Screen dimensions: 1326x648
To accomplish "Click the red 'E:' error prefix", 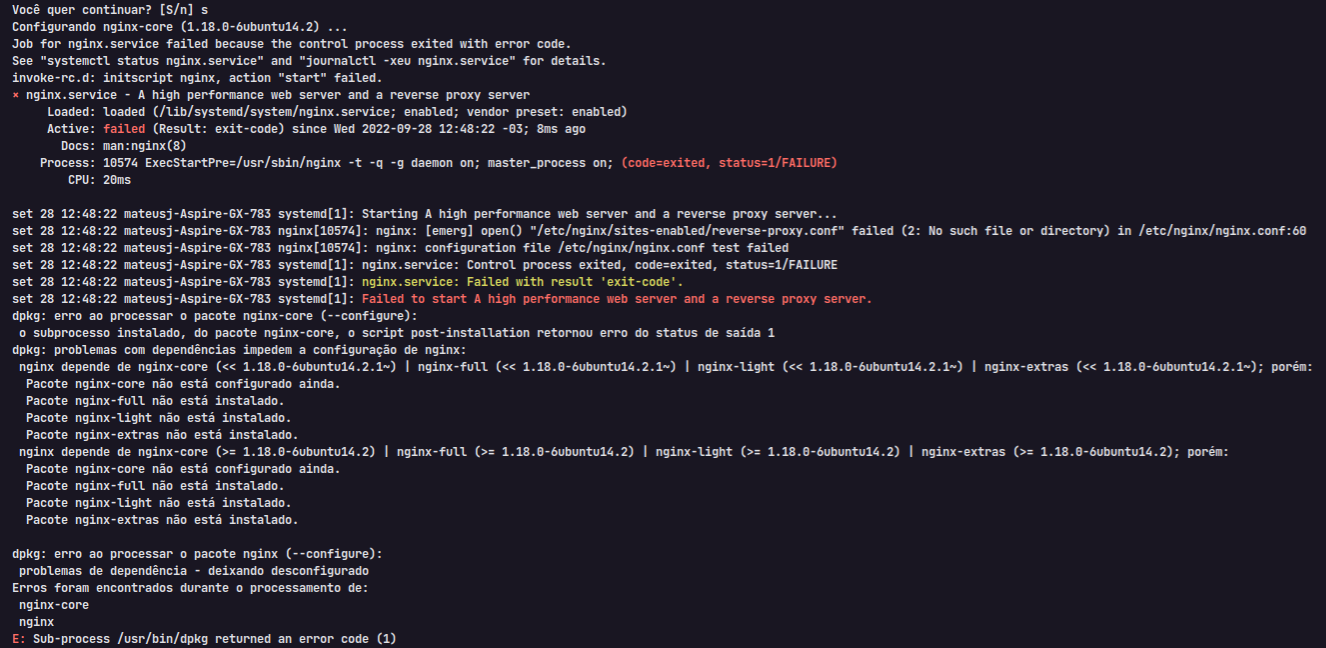I will [19, 638].
